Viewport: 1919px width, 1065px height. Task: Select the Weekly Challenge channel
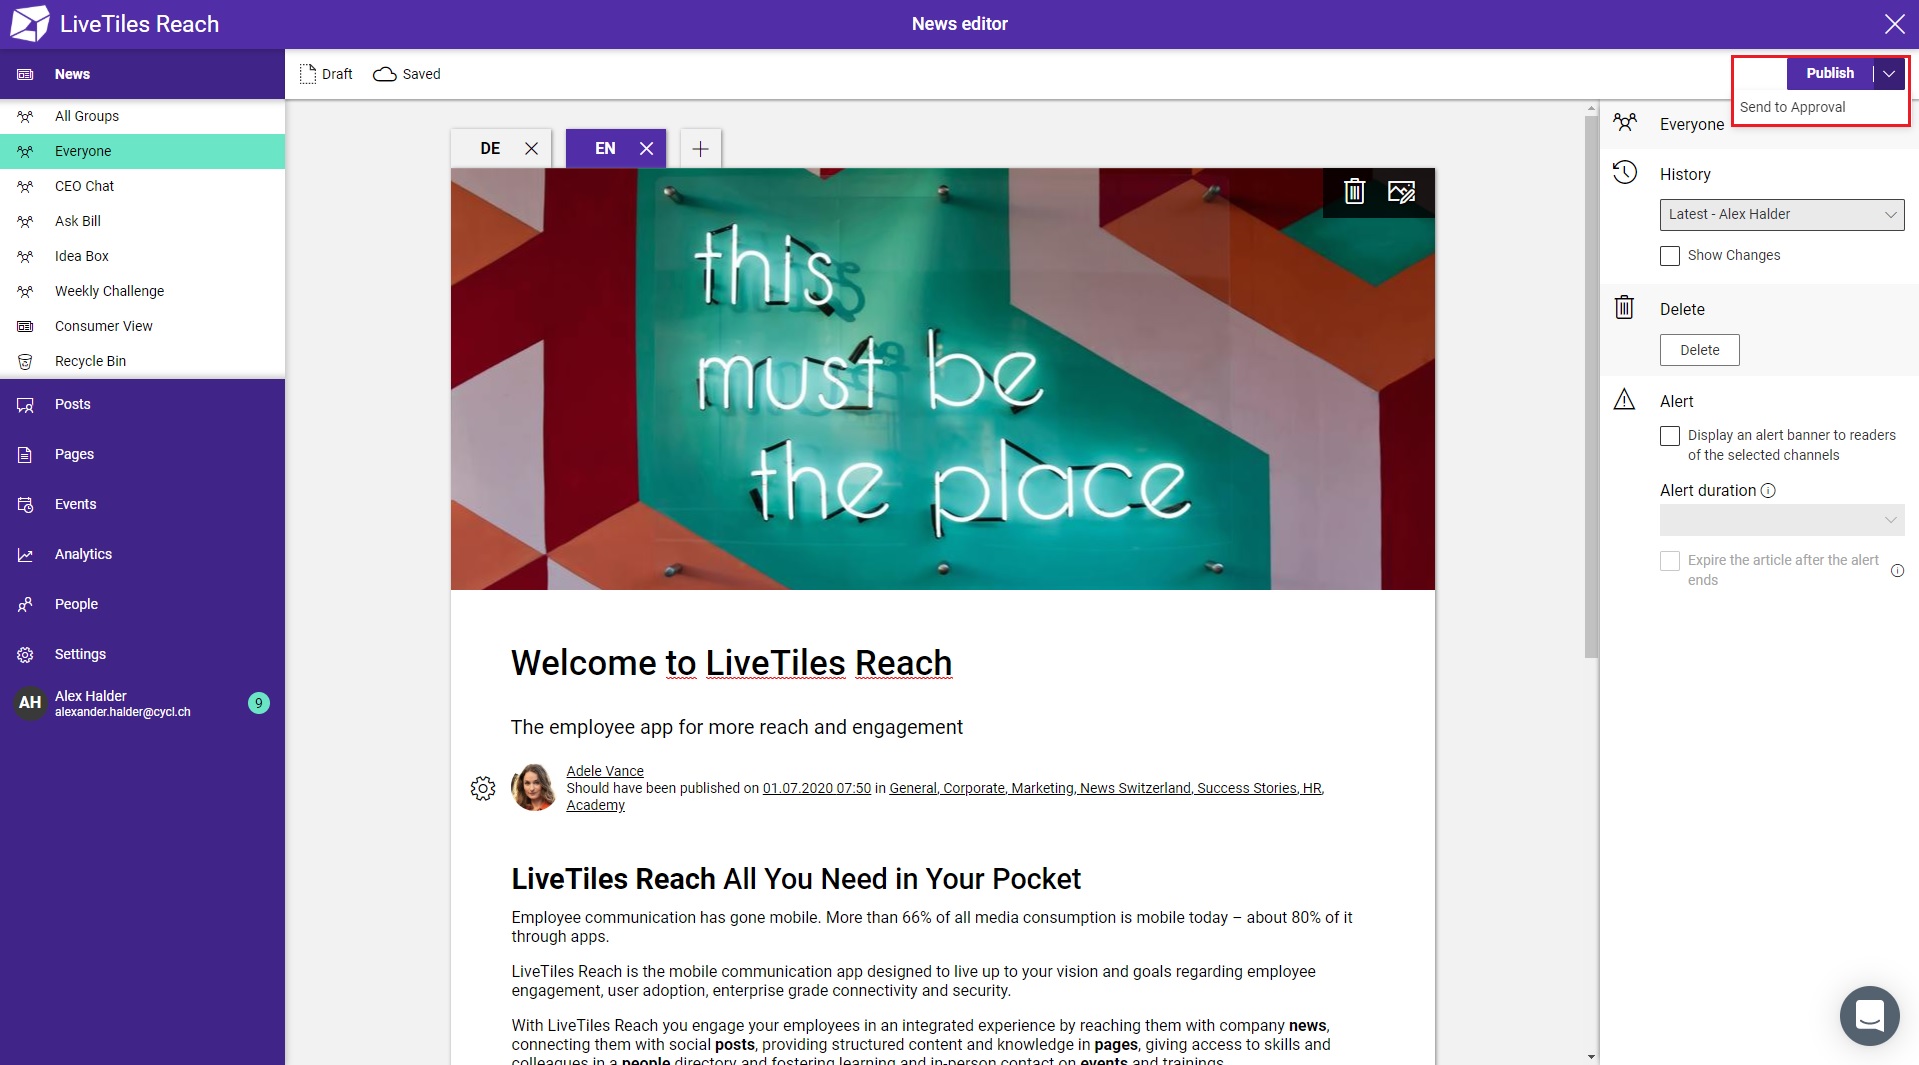click(142, 291)
